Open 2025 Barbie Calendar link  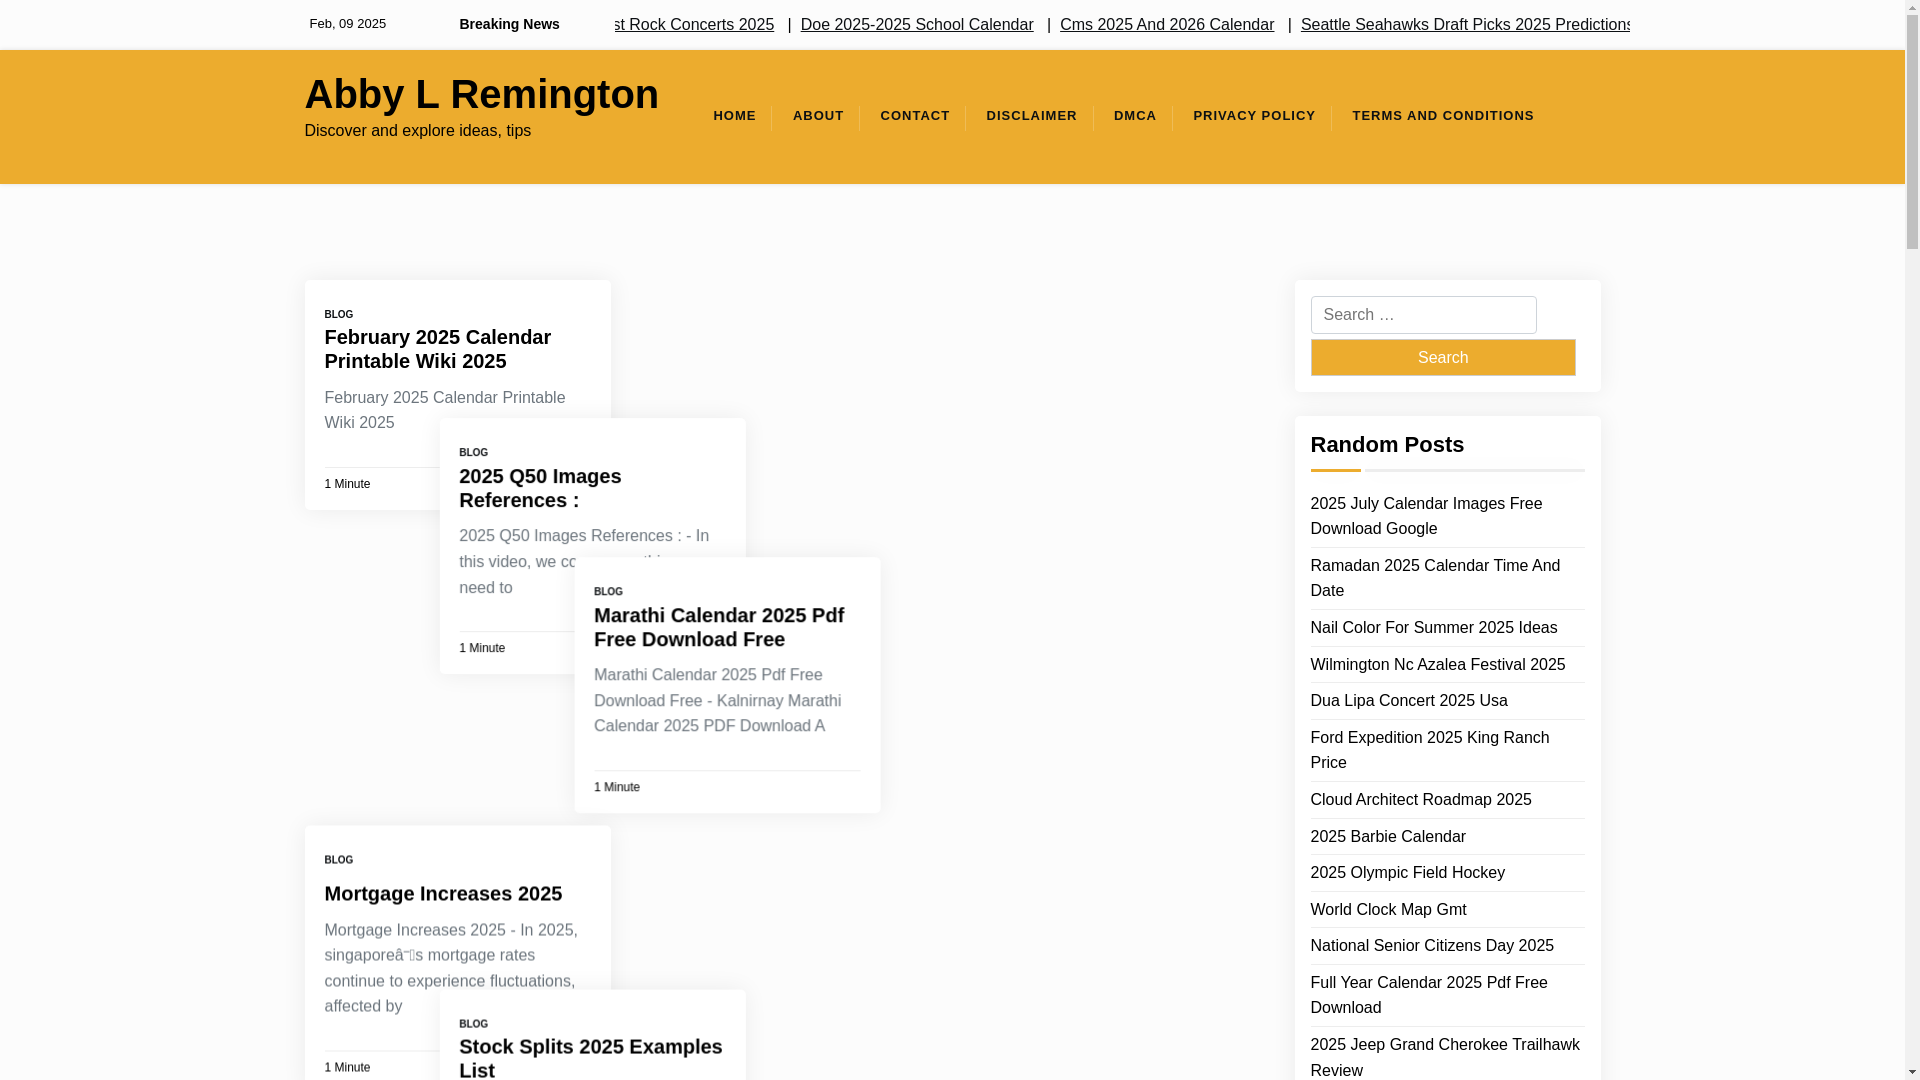click(1387, 837)
